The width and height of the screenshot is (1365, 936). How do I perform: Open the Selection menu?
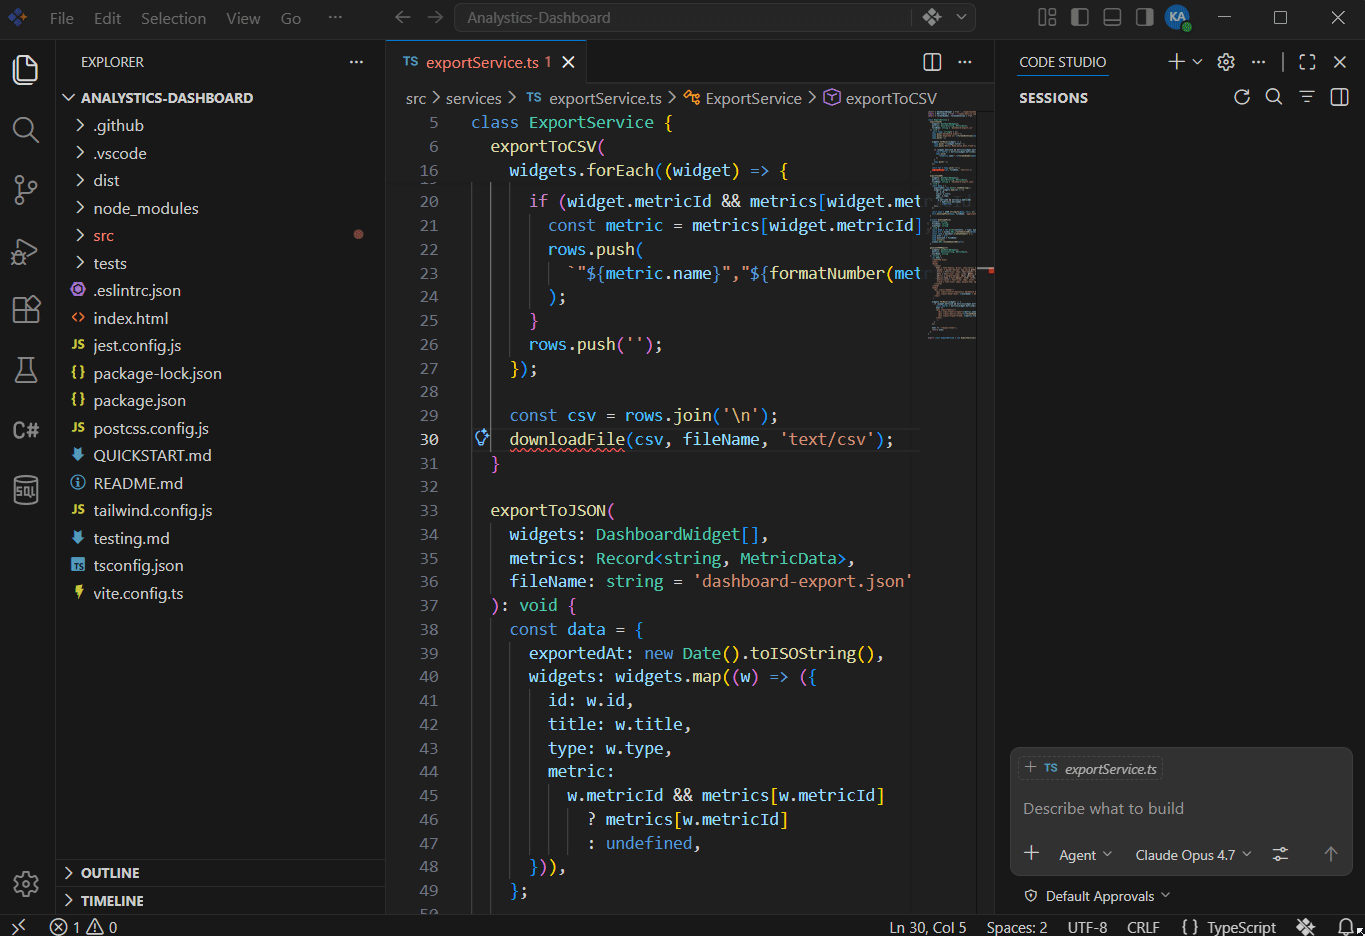click(x=173, y=18)
